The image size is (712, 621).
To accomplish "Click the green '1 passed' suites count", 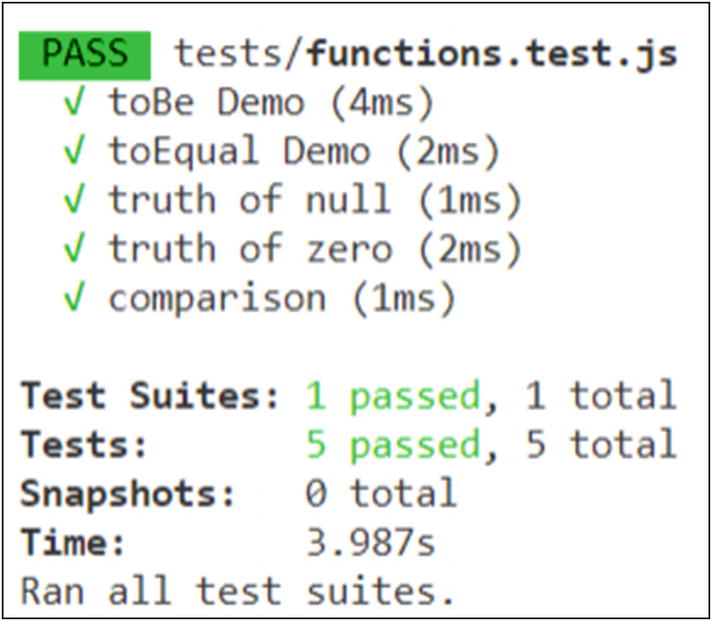I will 394,396.
